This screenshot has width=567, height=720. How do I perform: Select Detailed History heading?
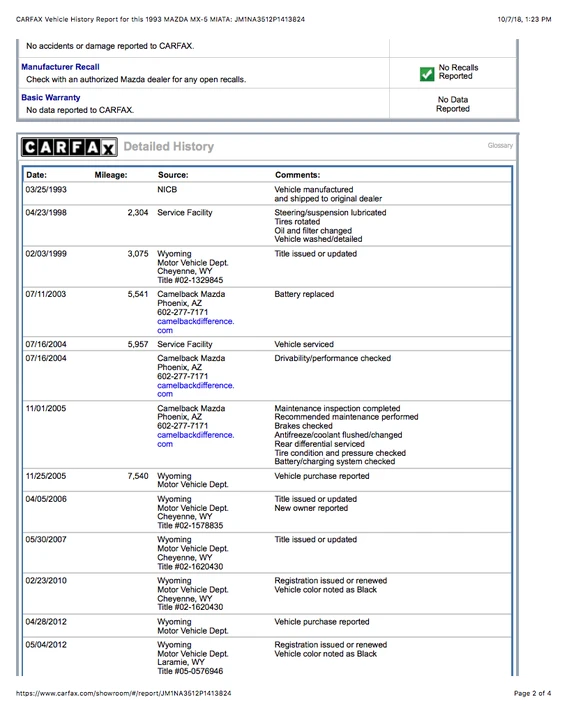pyautogui.click(x=168, y=146)
